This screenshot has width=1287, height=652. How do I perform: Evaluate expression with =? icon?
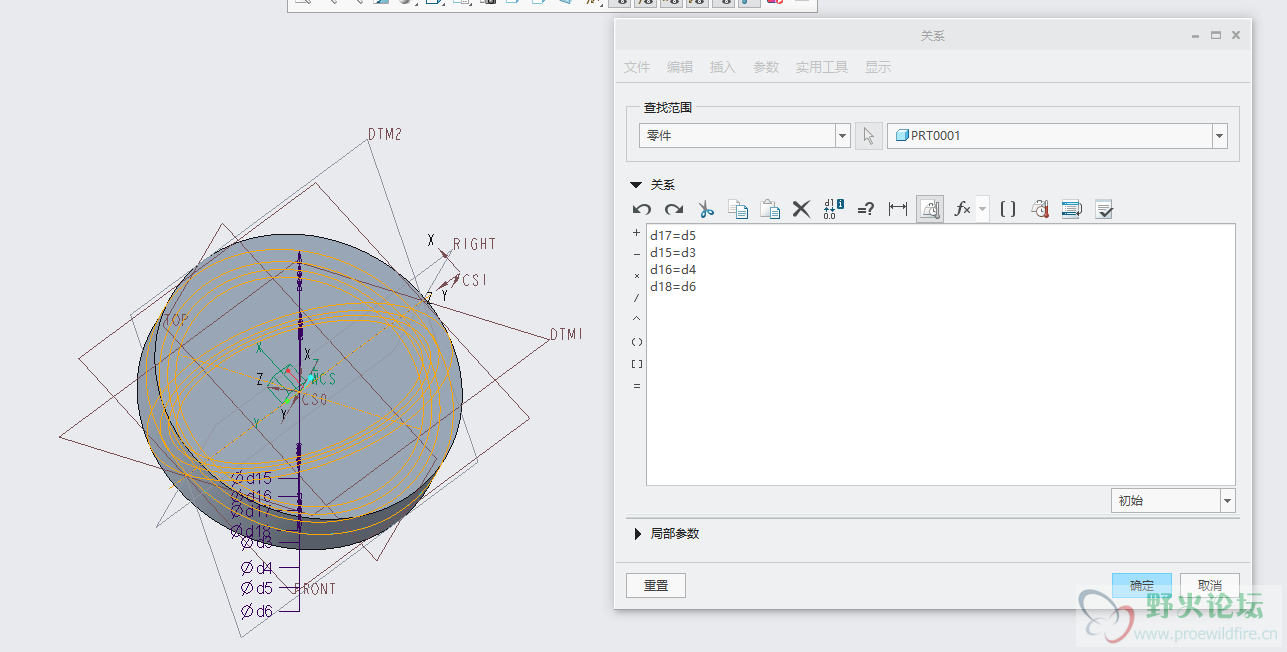[866, 209]
